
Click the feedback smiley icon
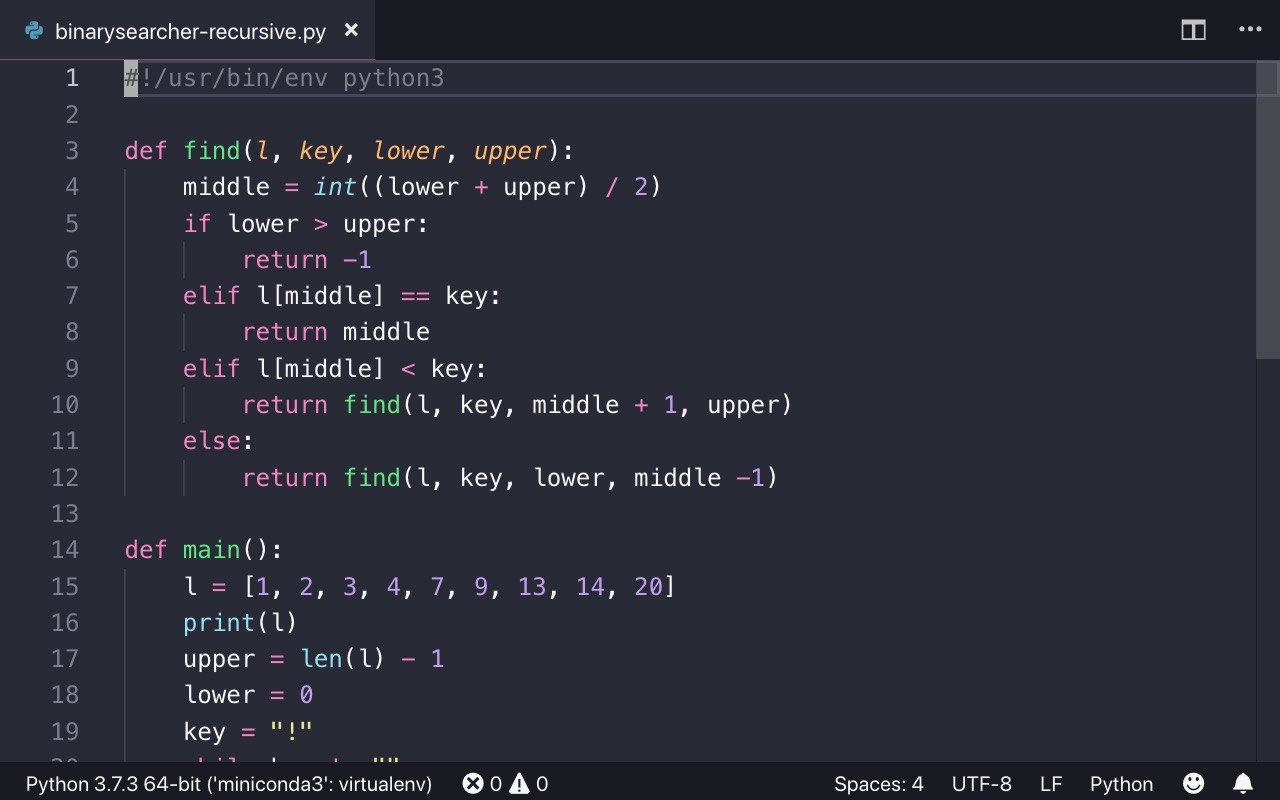click(x=1193, y=783)
